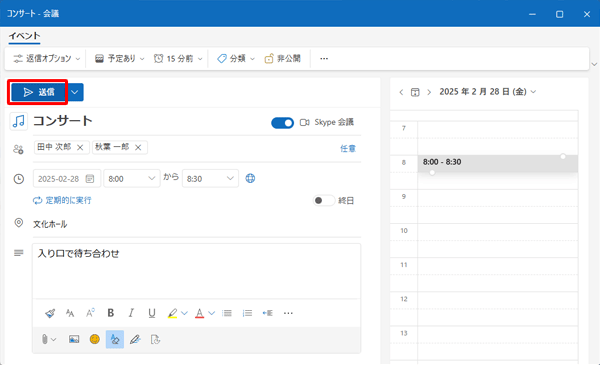Click the superscript font icon

pyautogui.click(x=90, y=313)
